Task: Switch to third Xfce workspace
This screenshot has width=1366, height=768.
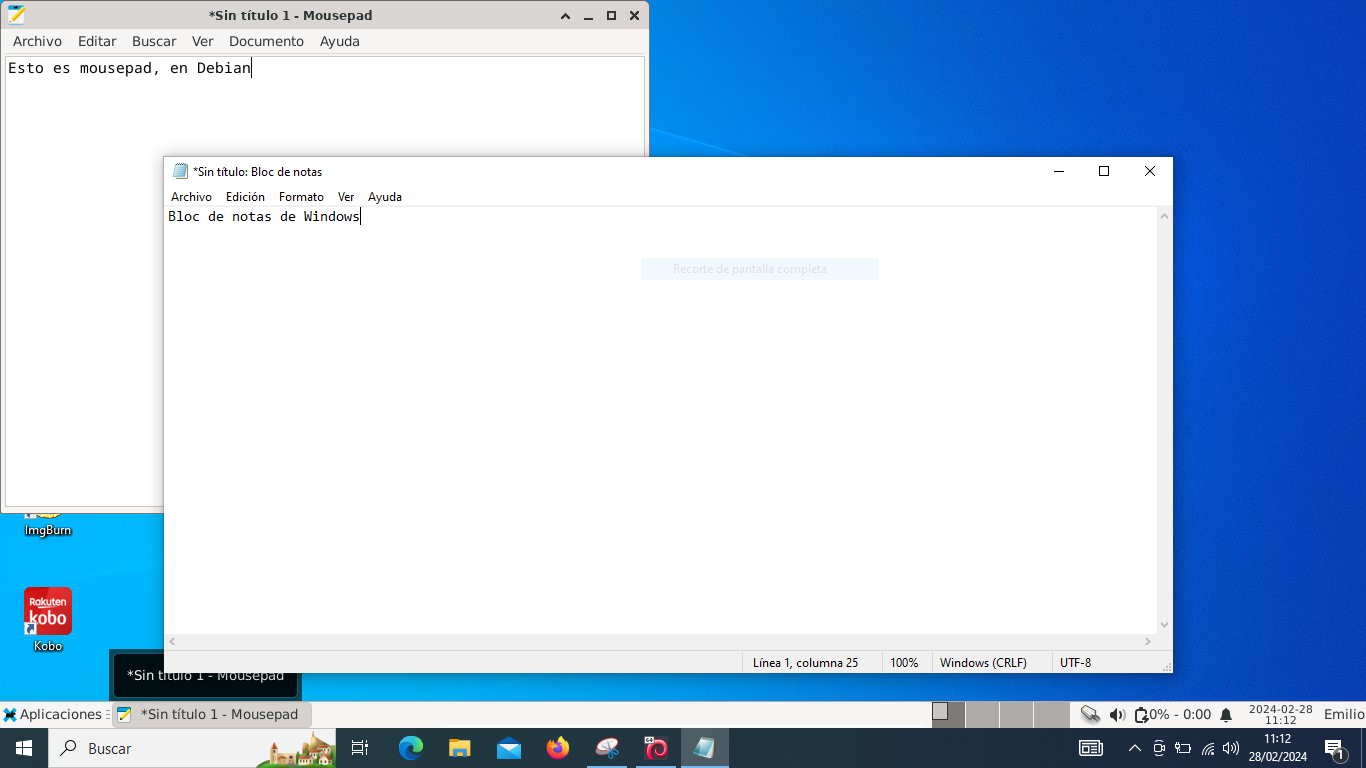Action: (x=1017, y=714)
